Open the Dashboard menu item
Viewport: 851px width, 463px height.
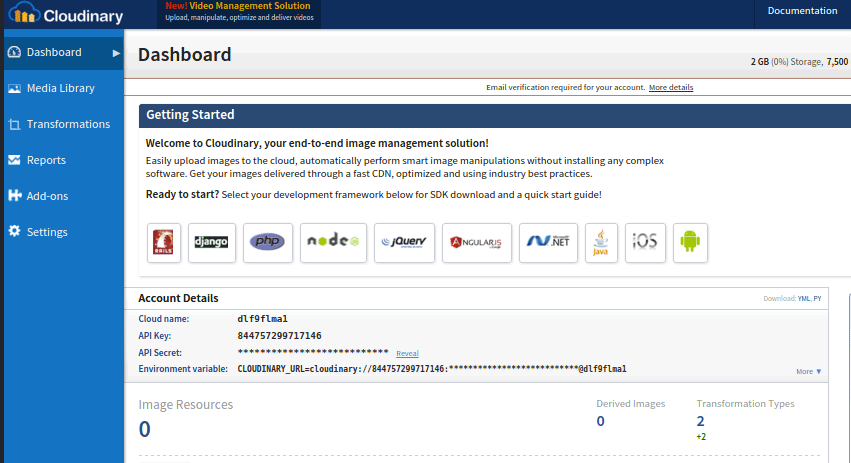click(64, 52)
